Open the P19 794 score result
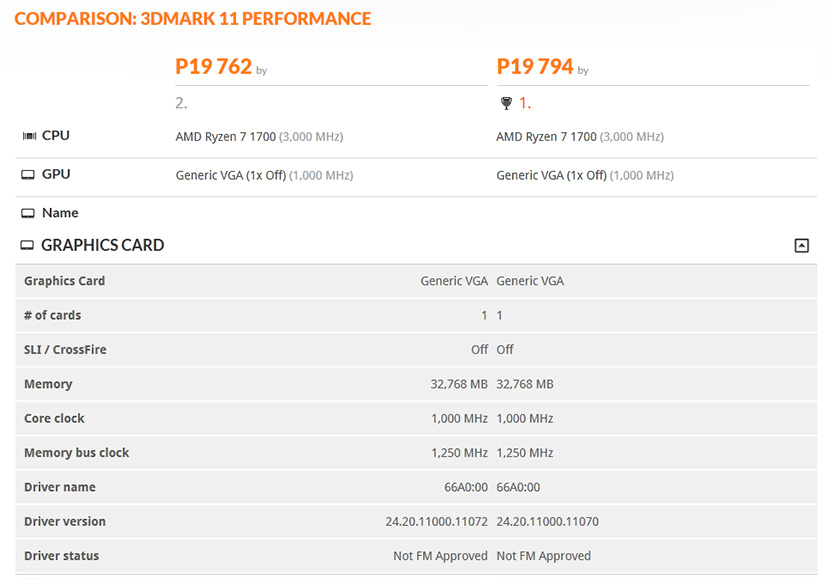Viewport: 831px width, 579px height. click(x=535, y=67)
